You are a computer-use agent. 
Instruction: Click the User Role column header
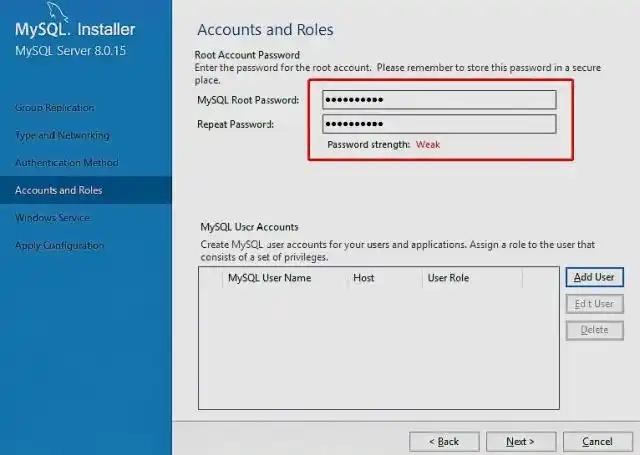pyautogui.click(x=448, y=278)
